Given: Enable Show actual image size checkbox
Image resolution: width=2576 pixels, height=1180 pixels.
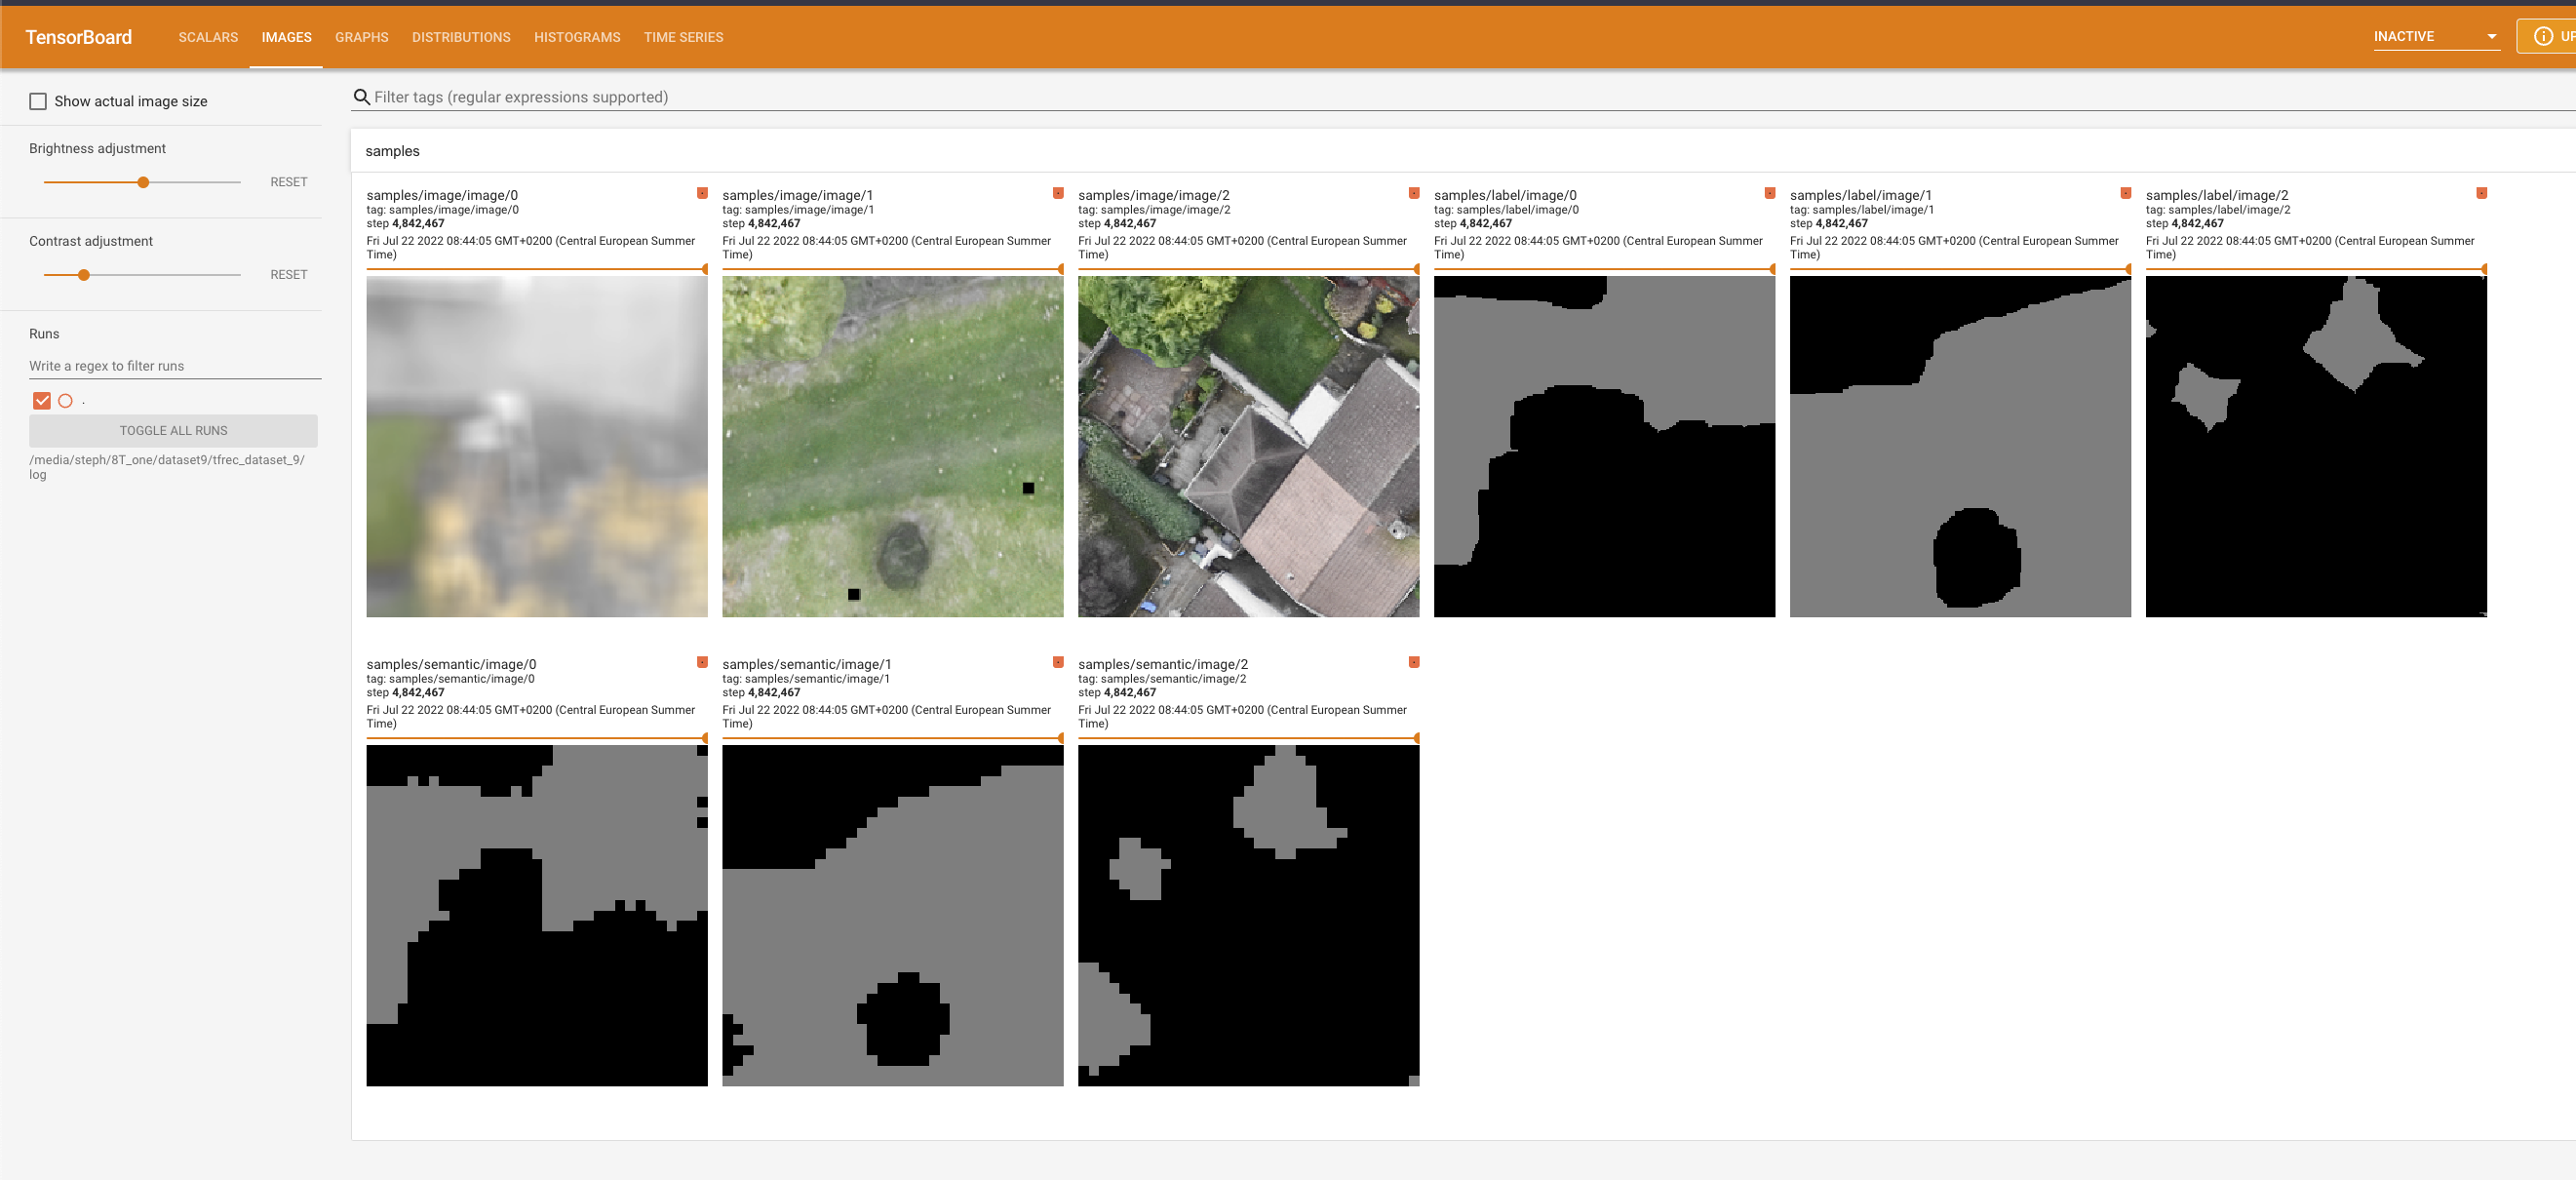Looking at the screenshot, I should [38, 101].
